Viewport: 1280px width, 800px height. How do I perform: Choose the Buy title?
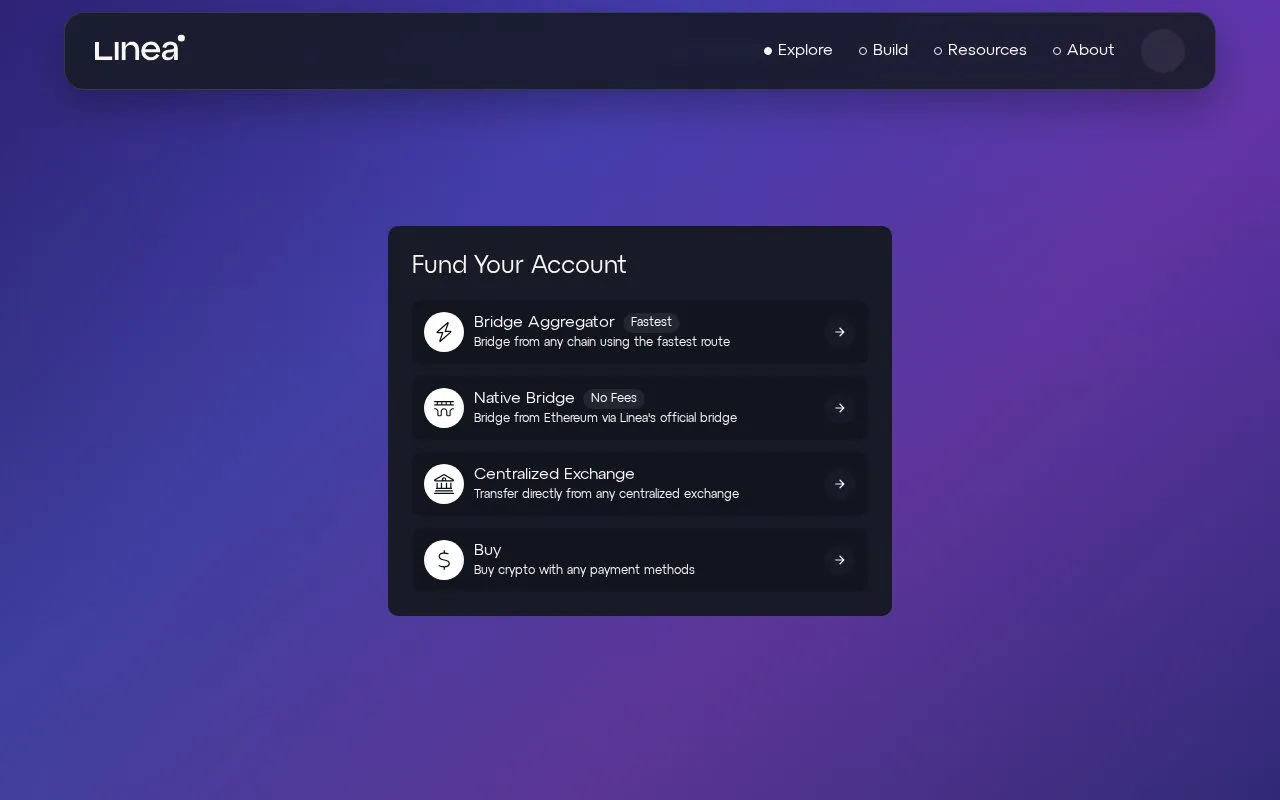coord(488,550)
